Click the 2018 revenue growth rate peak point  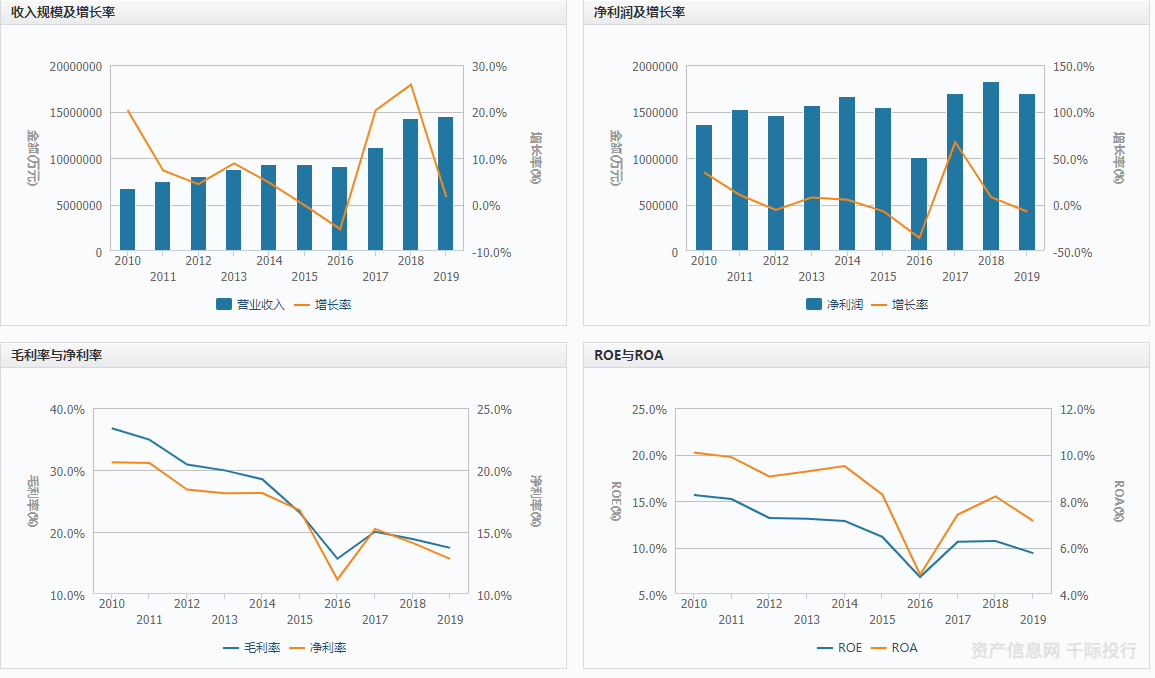tap(411, 84)
